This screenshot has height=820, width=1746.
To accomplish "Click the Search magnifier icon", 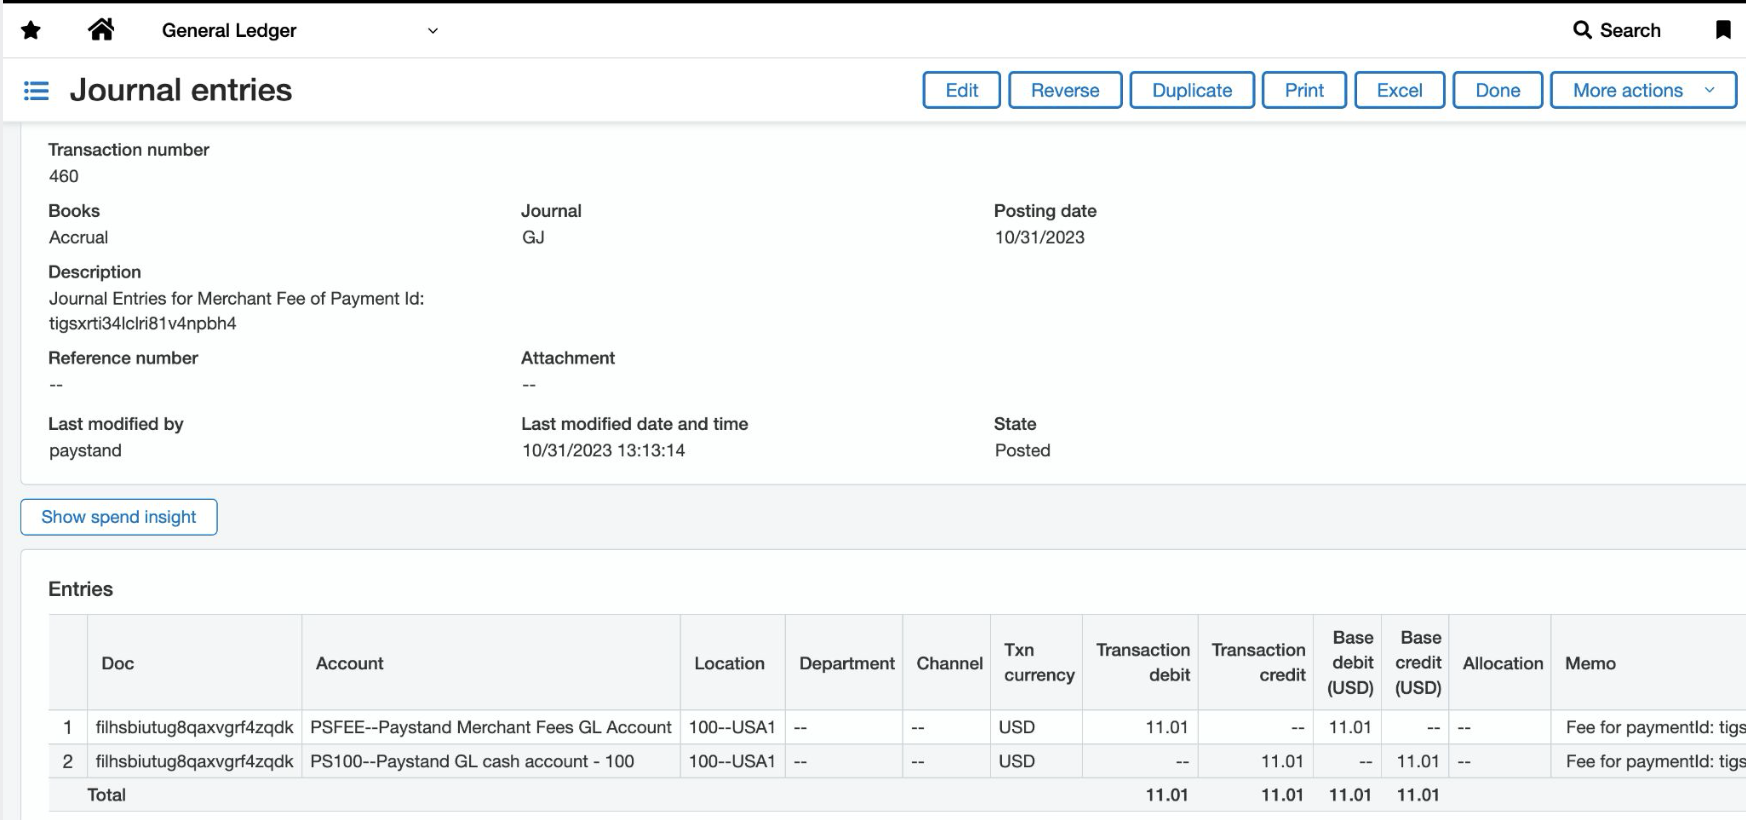I will pyautogui.click(x=1582, y=30).
